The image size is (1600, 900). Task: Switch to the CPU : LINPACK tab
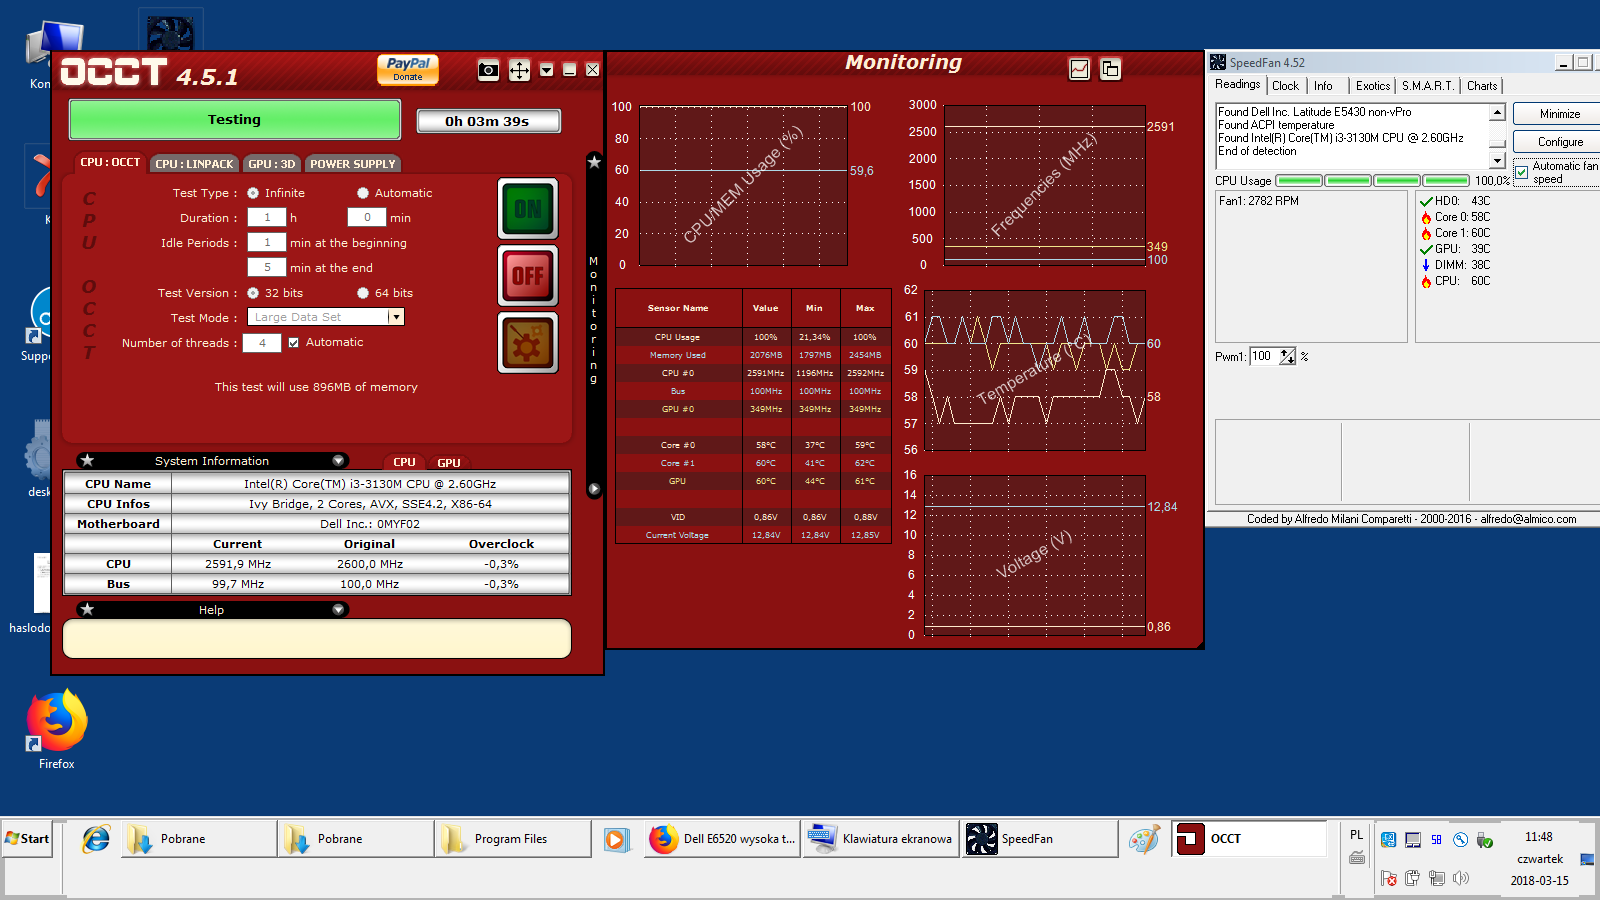pos(194,164)
